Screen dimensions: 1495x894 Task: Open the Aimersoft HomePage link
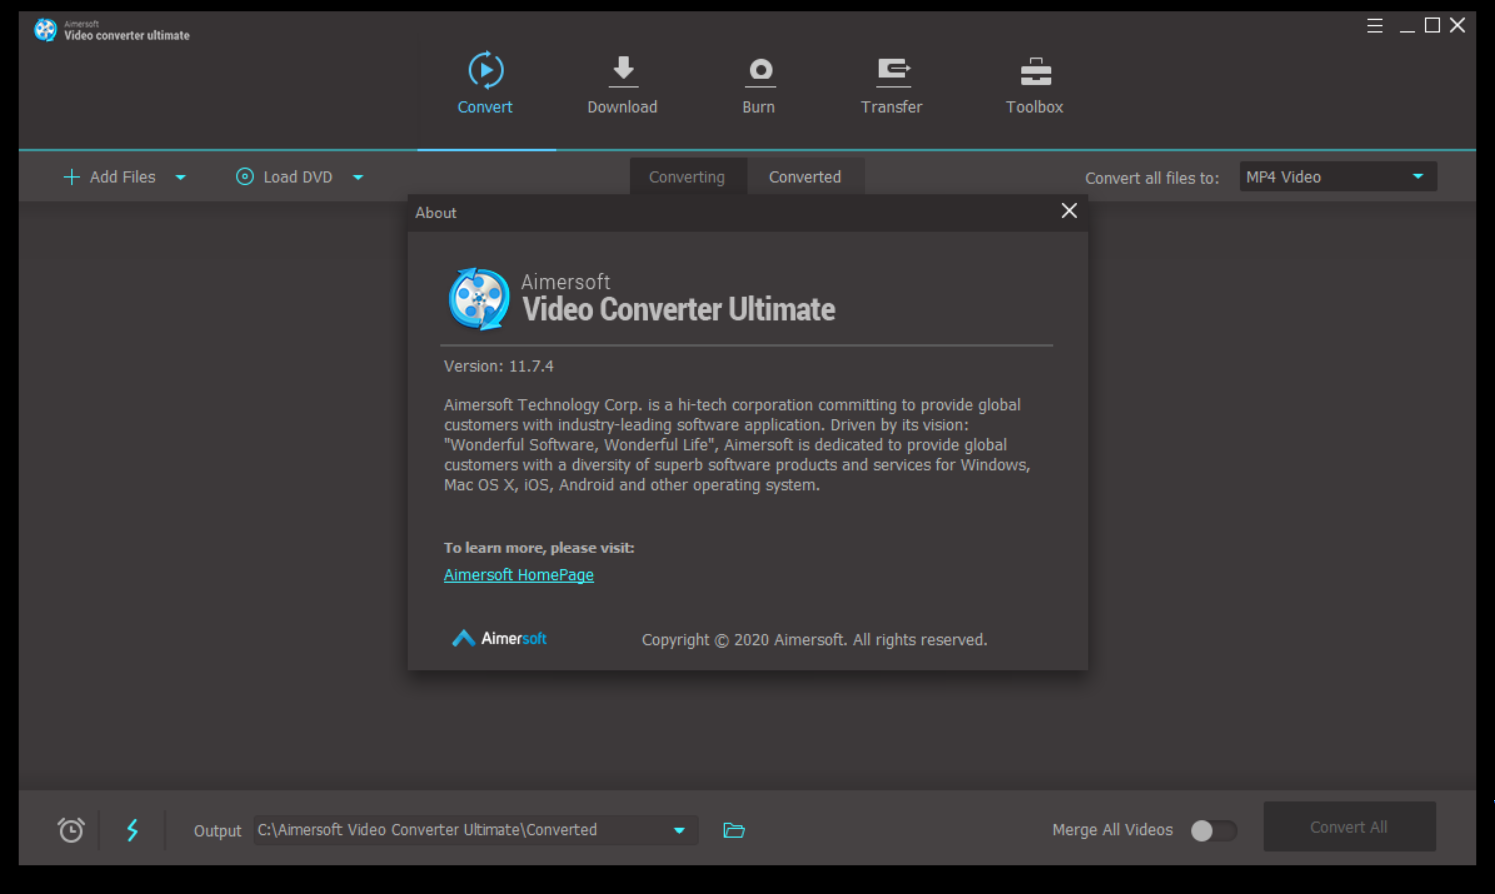pos(519,575)
